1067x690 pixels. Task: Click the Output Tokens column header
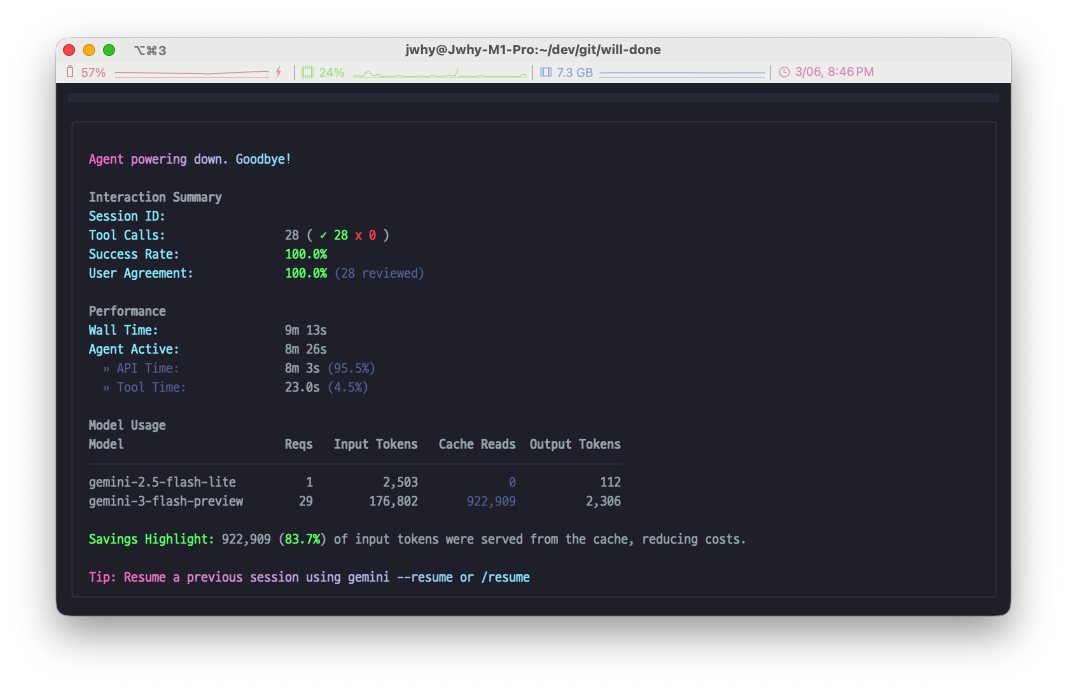[x=575, y=445]
